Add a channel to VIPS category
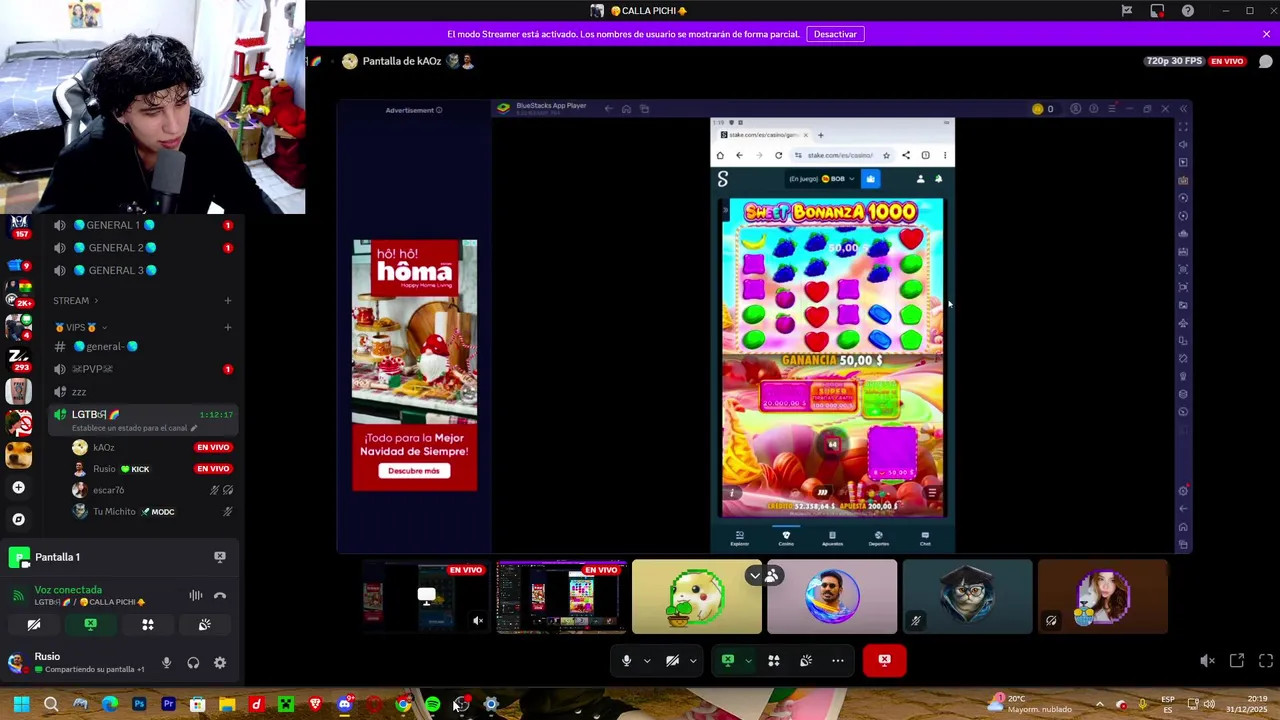Viewport: 1280px width, 720px height. pyautogui.click(x=227, y=327)
